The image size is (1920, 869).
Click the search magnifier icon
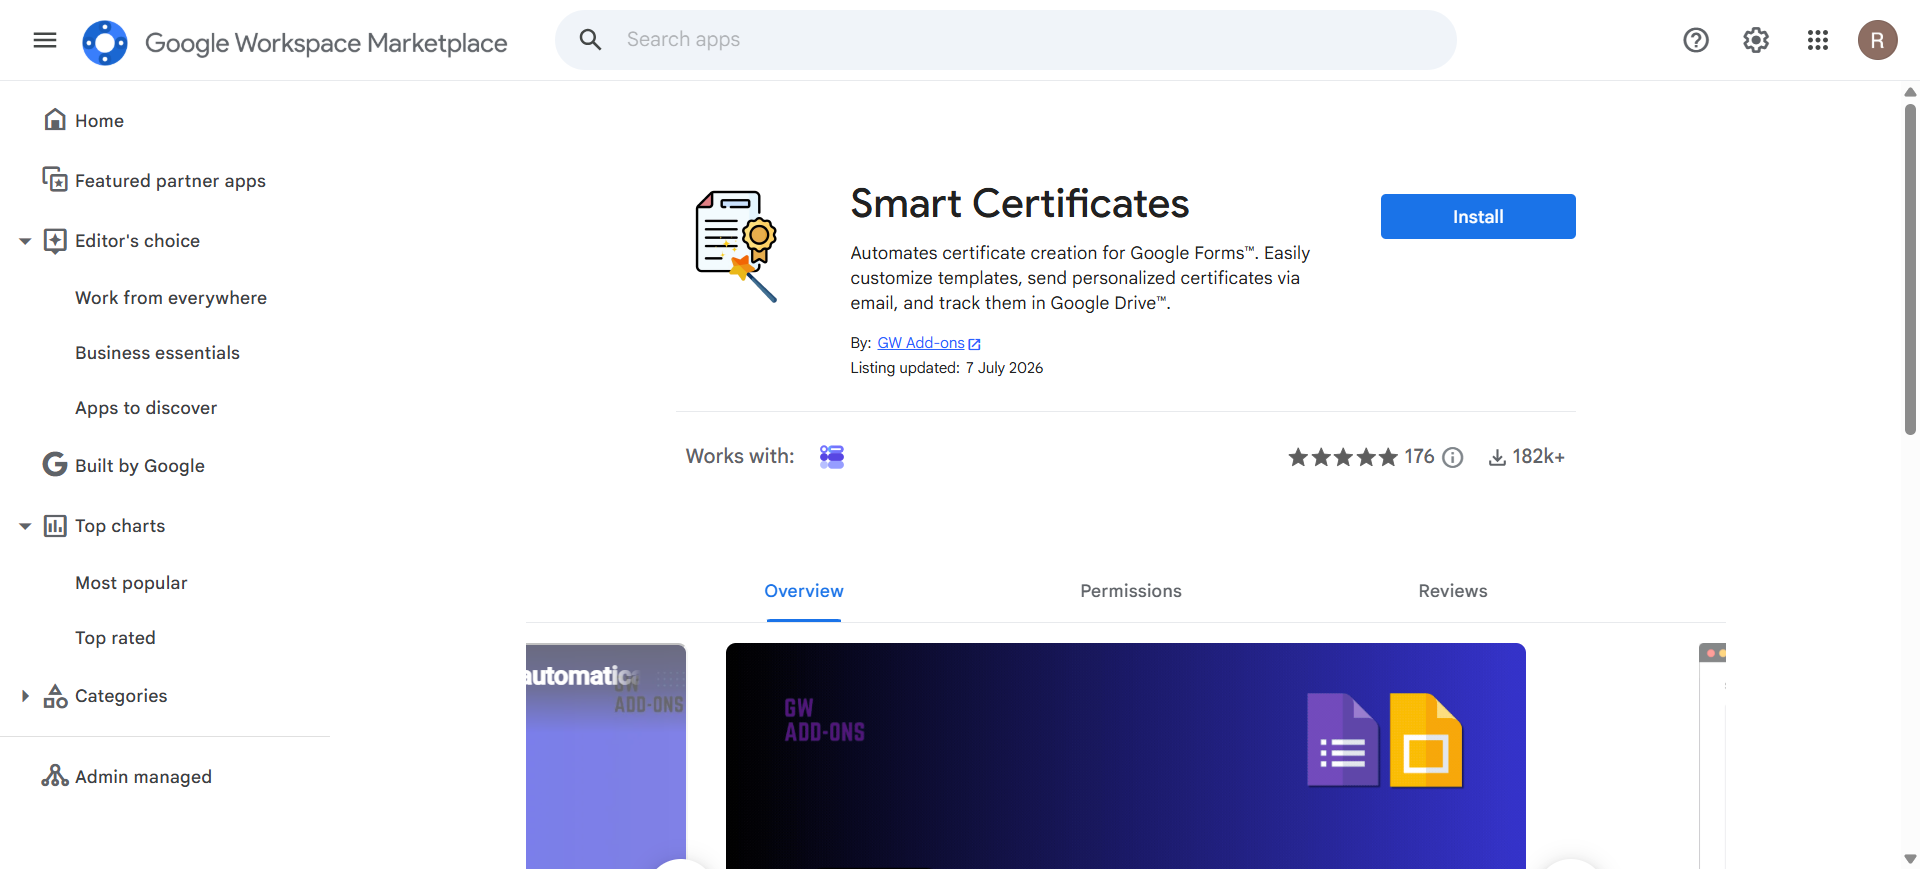click(591, 40)
